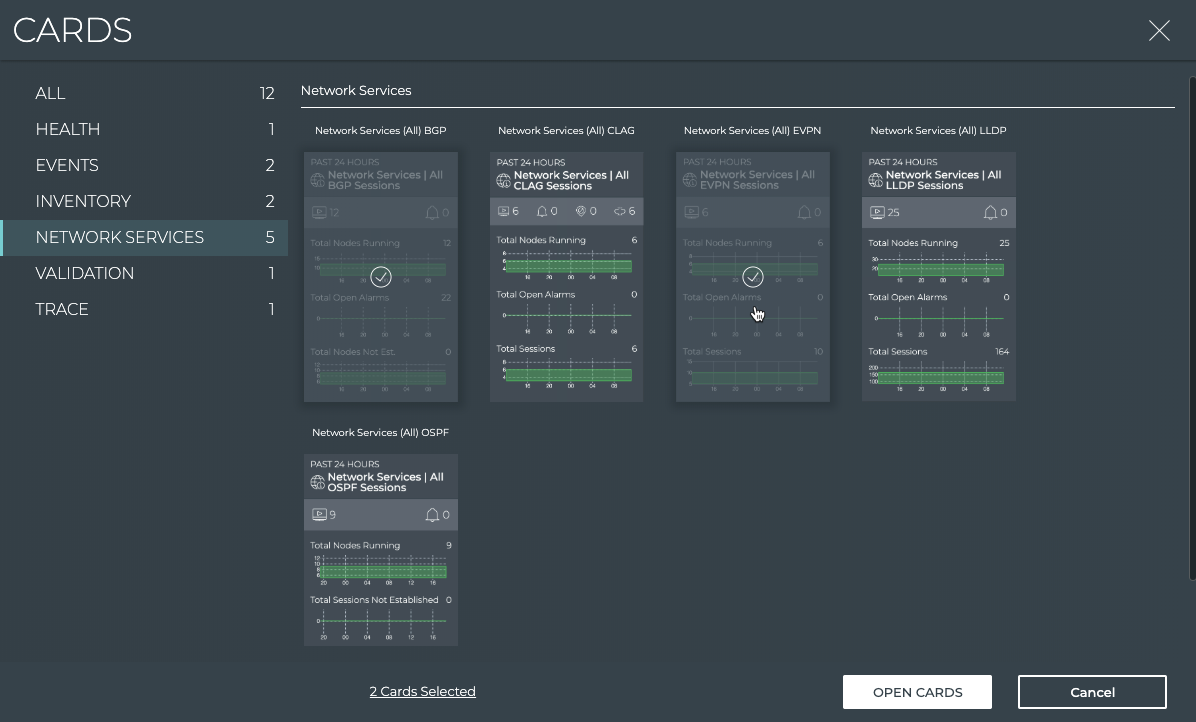Image resolution: width=1196 pixels, height=722 pixels.
Task: Switch to the INVENTORY category
Action: [83, 201]
